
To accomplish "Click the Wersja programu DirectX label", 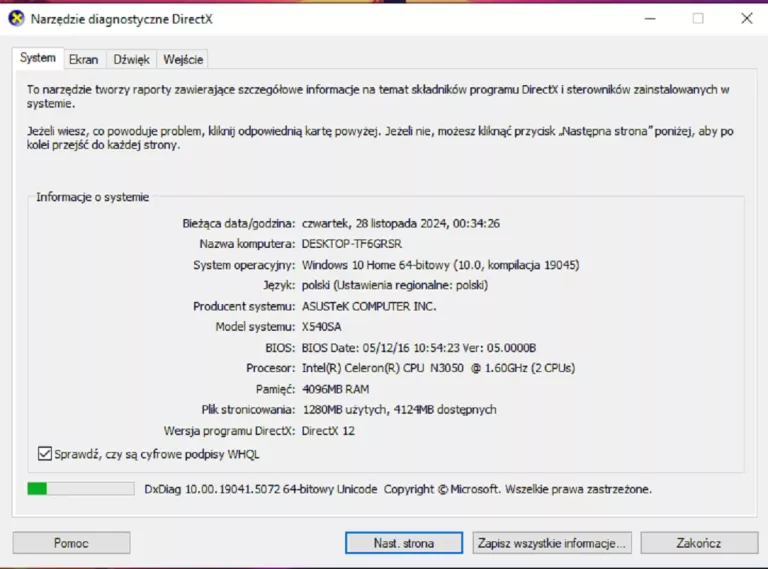I will [x=229, y=431].
